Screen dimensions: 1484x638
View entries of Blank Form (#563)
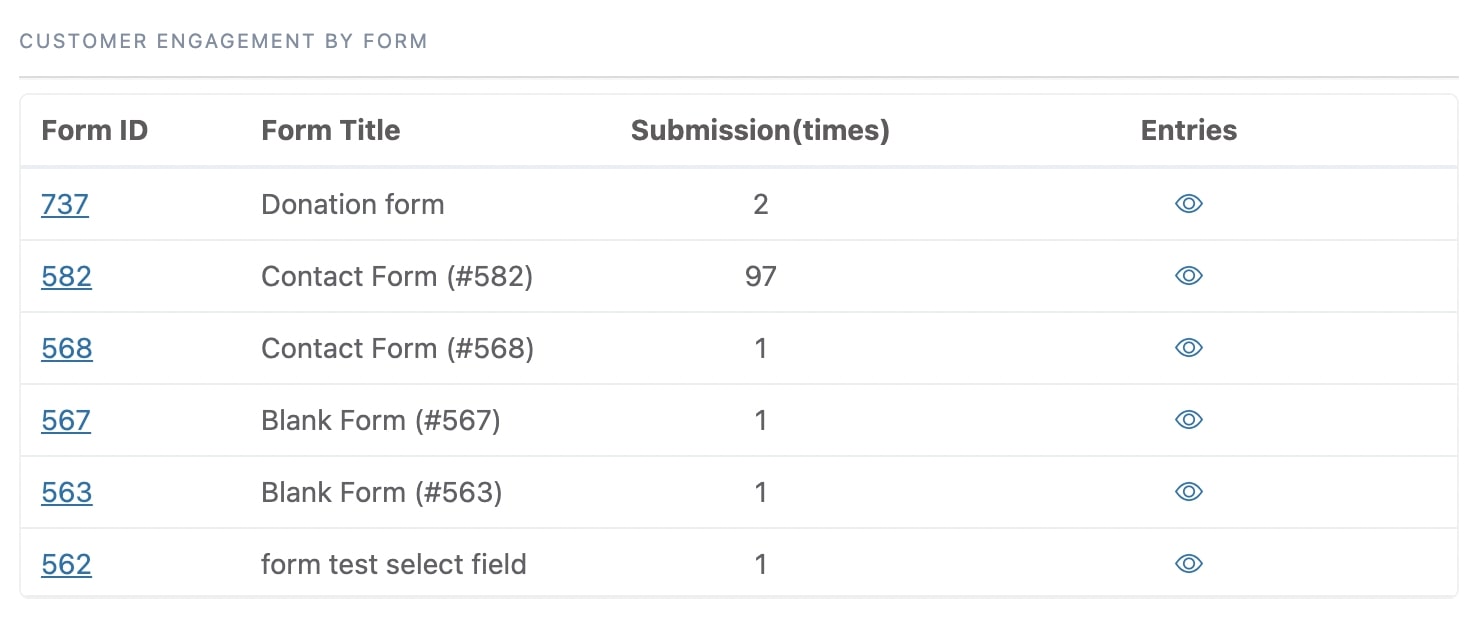coord(1188,492)
